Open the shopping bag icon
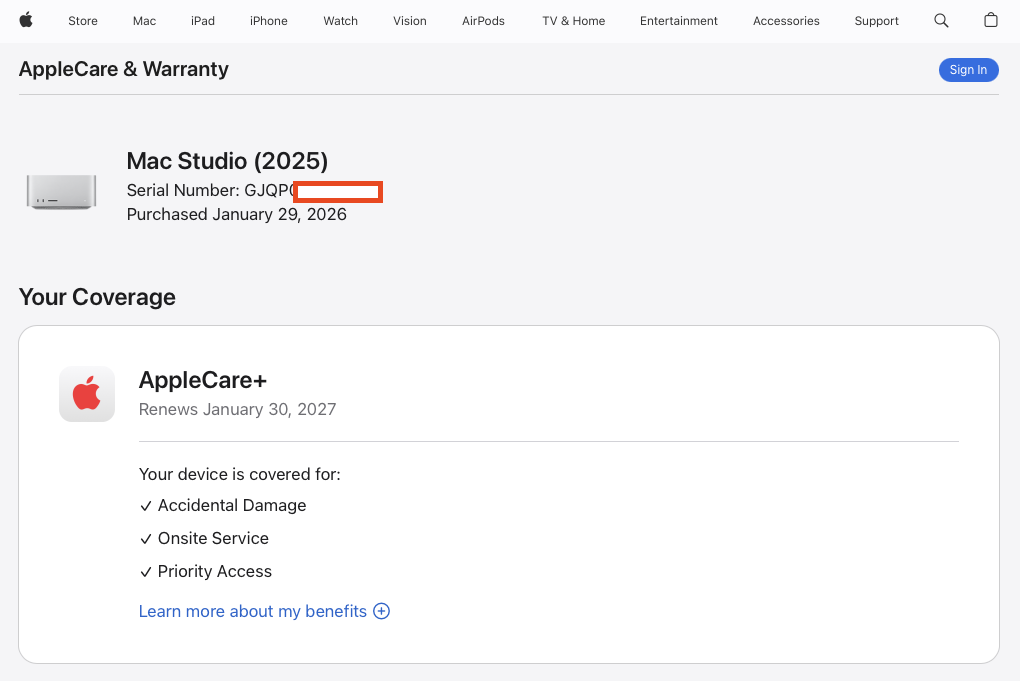This screenshot has height=681, width=1020. 990,20
